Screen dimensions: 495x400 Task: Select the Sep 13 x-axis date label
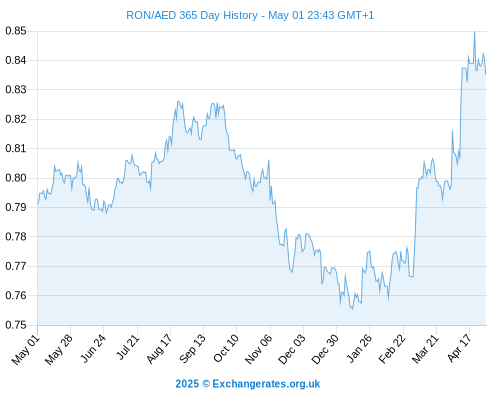pyautogui.click(x=192, y=349)
